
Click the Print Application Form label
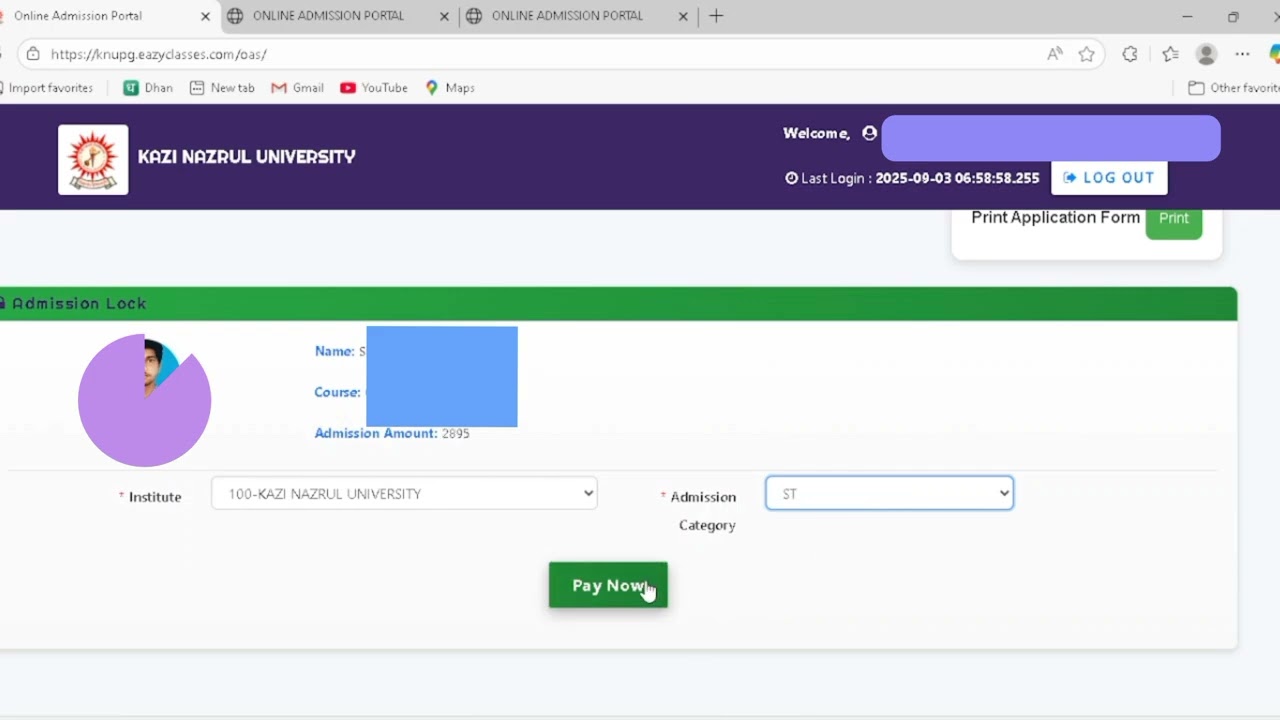(1055, 218)
